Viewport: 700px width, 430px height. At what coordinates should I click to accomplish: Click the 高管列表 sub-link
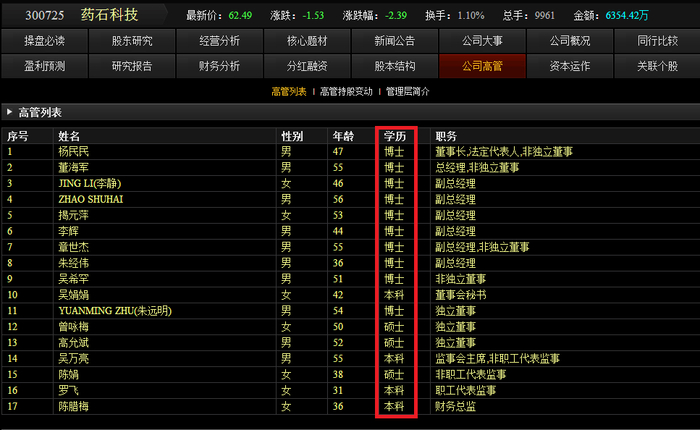(x=289, y=92)
